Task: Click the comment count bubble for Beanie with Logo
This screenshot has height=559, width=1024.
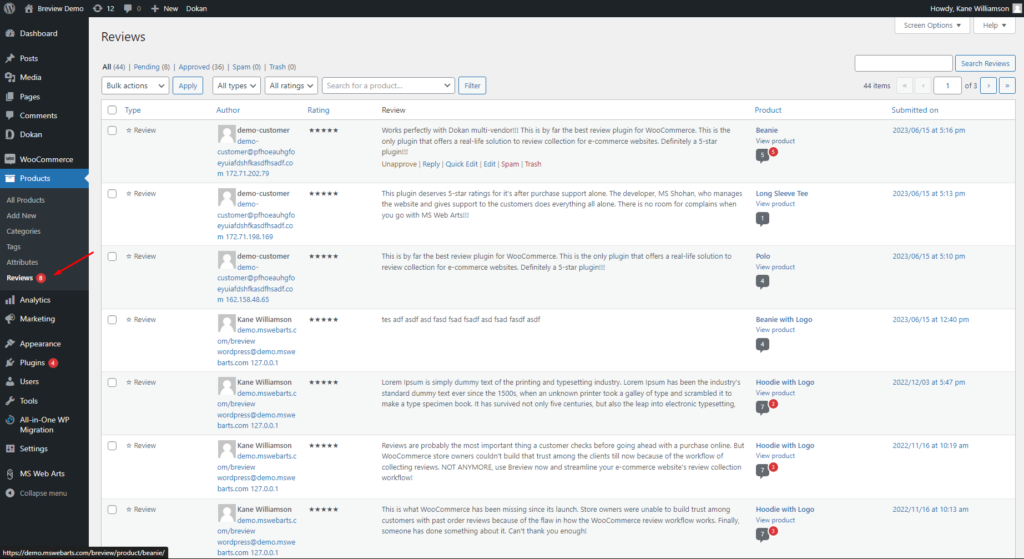Action: [762, 344]
